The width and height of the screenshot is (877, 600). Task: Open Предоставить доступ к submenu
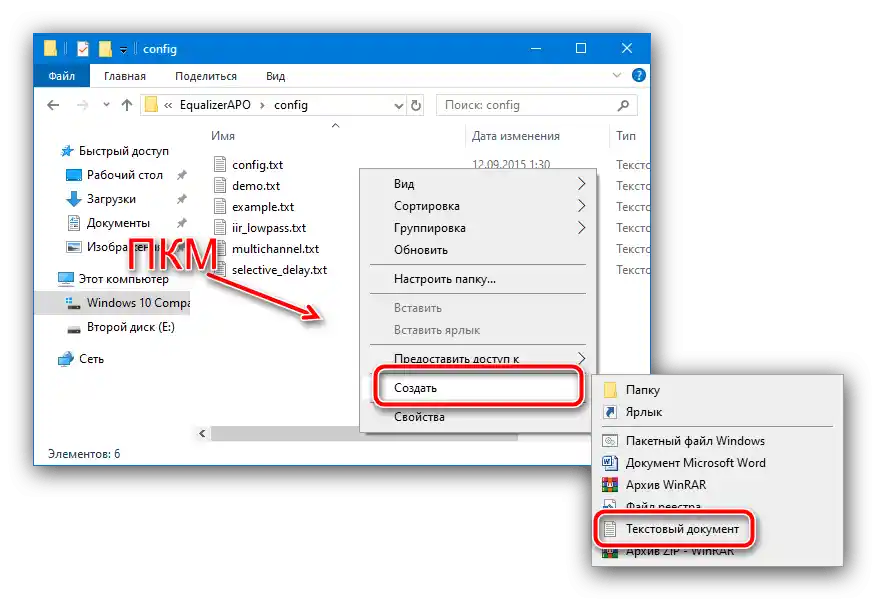coord(478,358)
